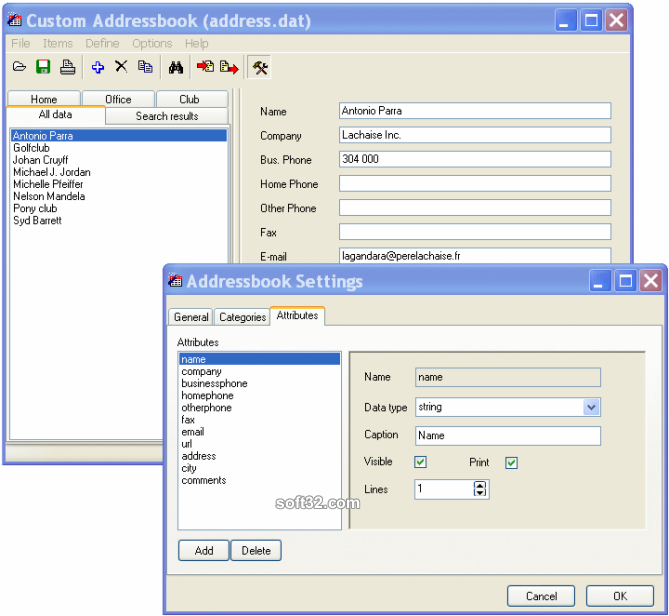Open the Data type dropdown
This screenshot has height=616, width=669.
[591, 407]
